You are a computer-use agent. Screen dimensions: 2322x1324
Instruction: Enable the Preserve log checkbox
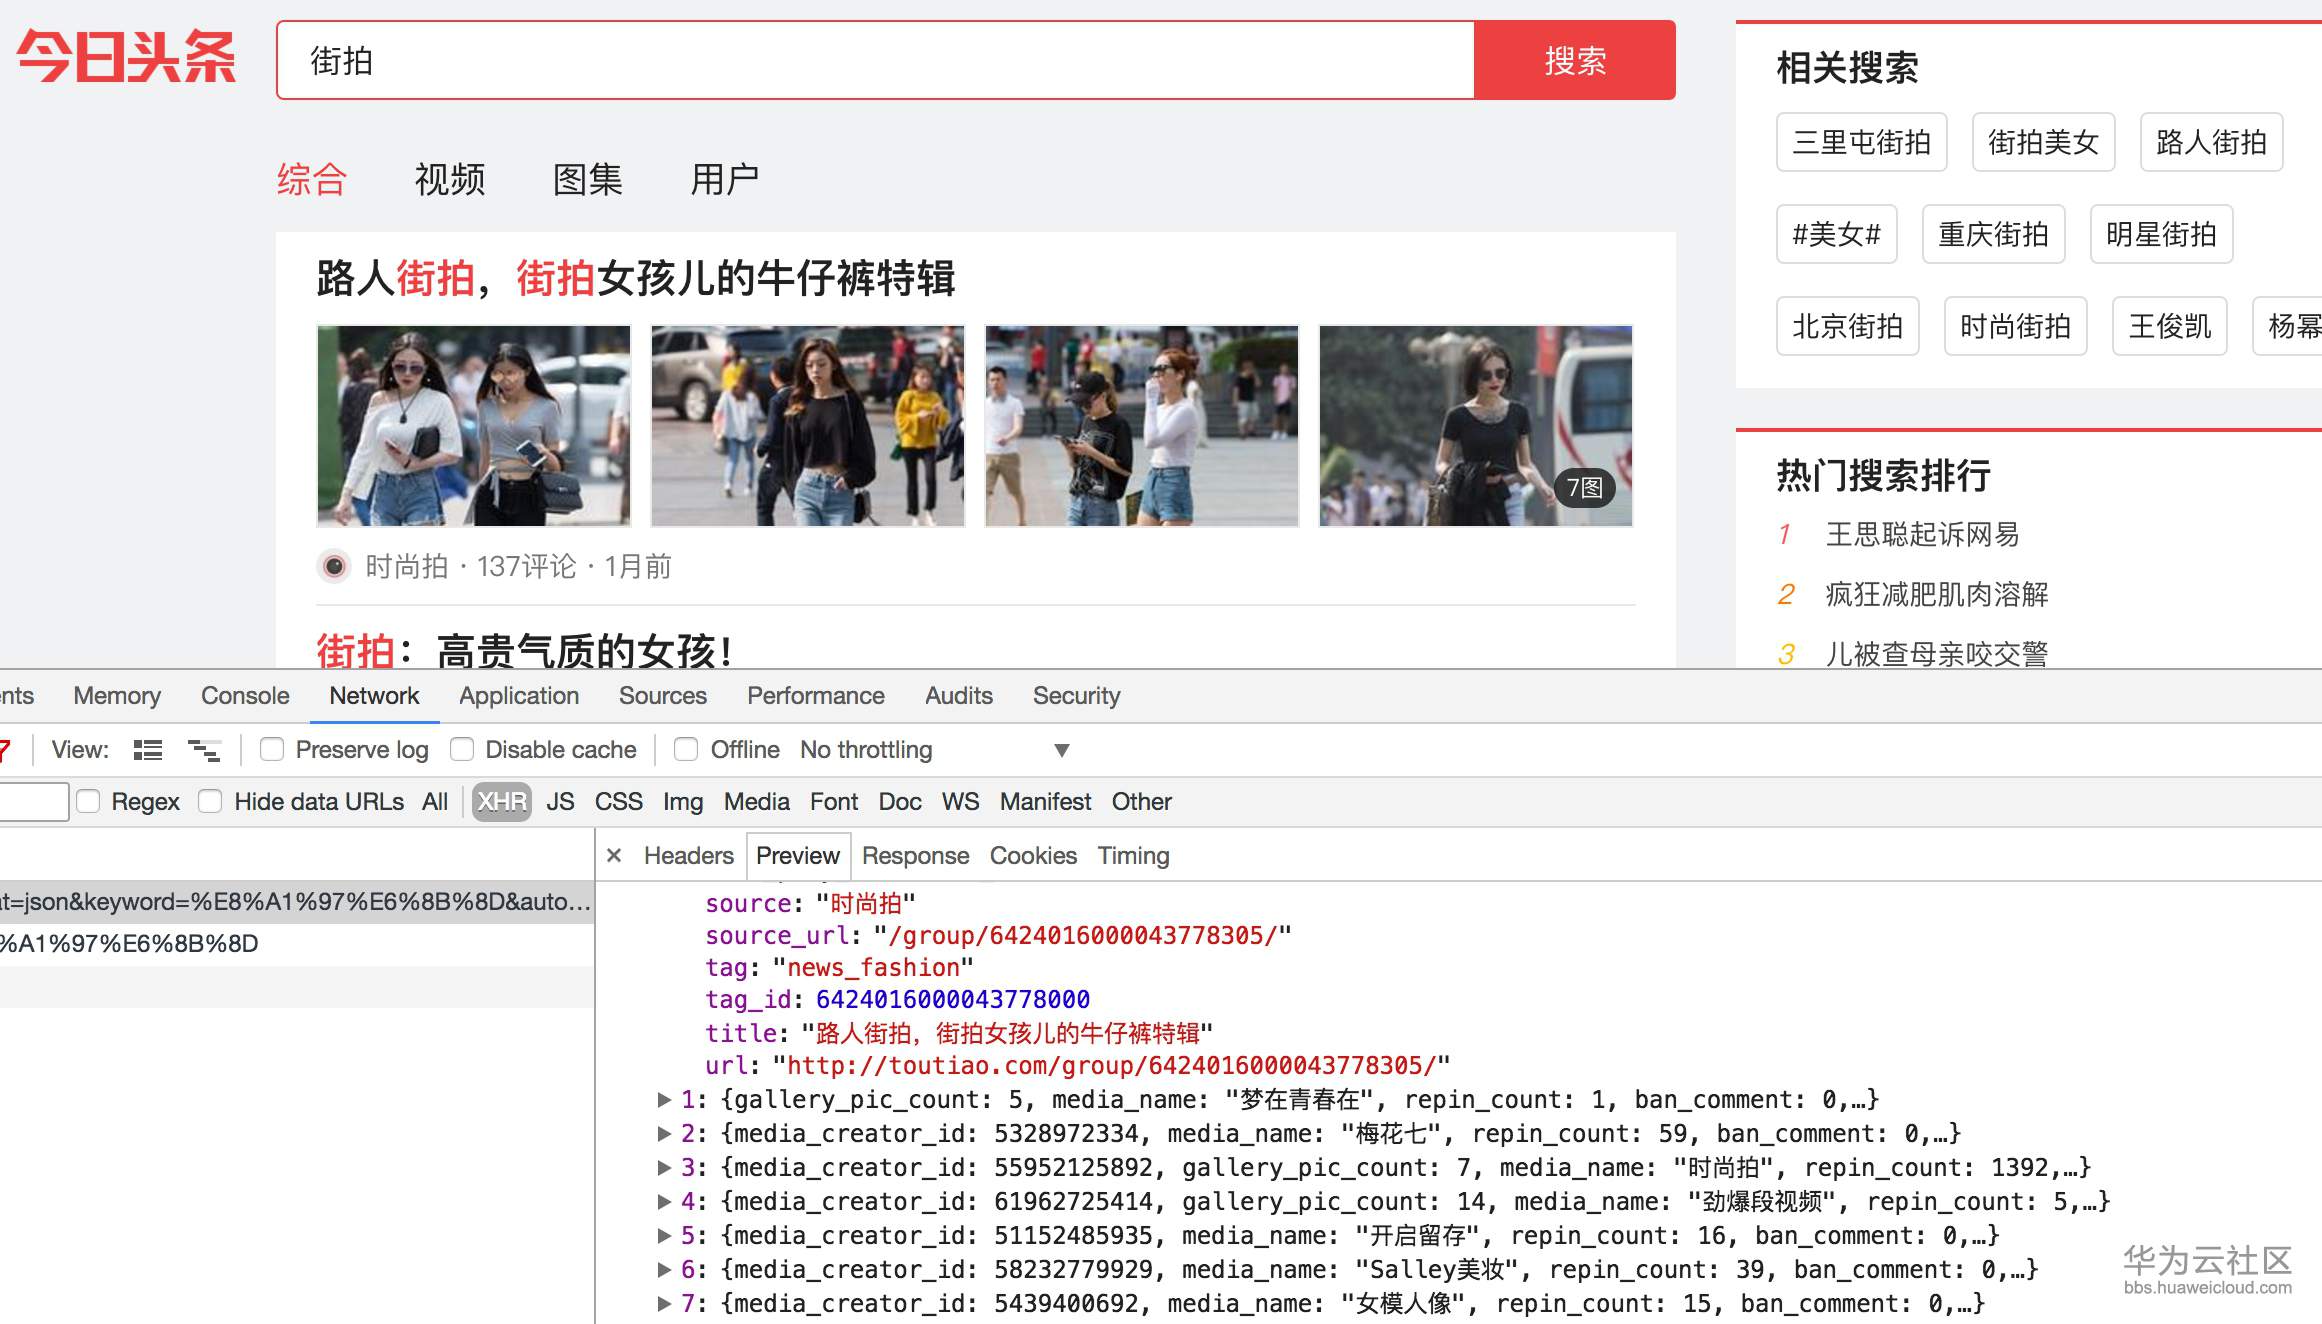pos(272,750)
